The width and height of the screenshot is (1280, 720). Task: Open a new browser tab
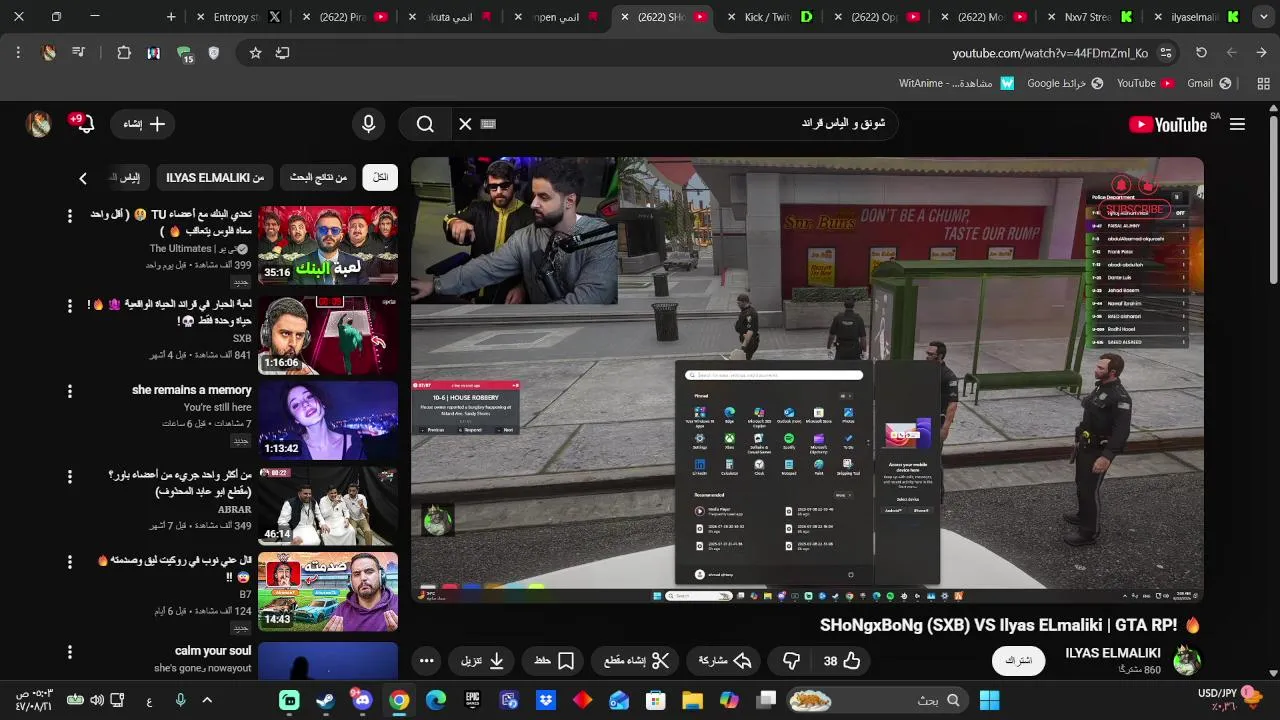[x=171, y=17]
